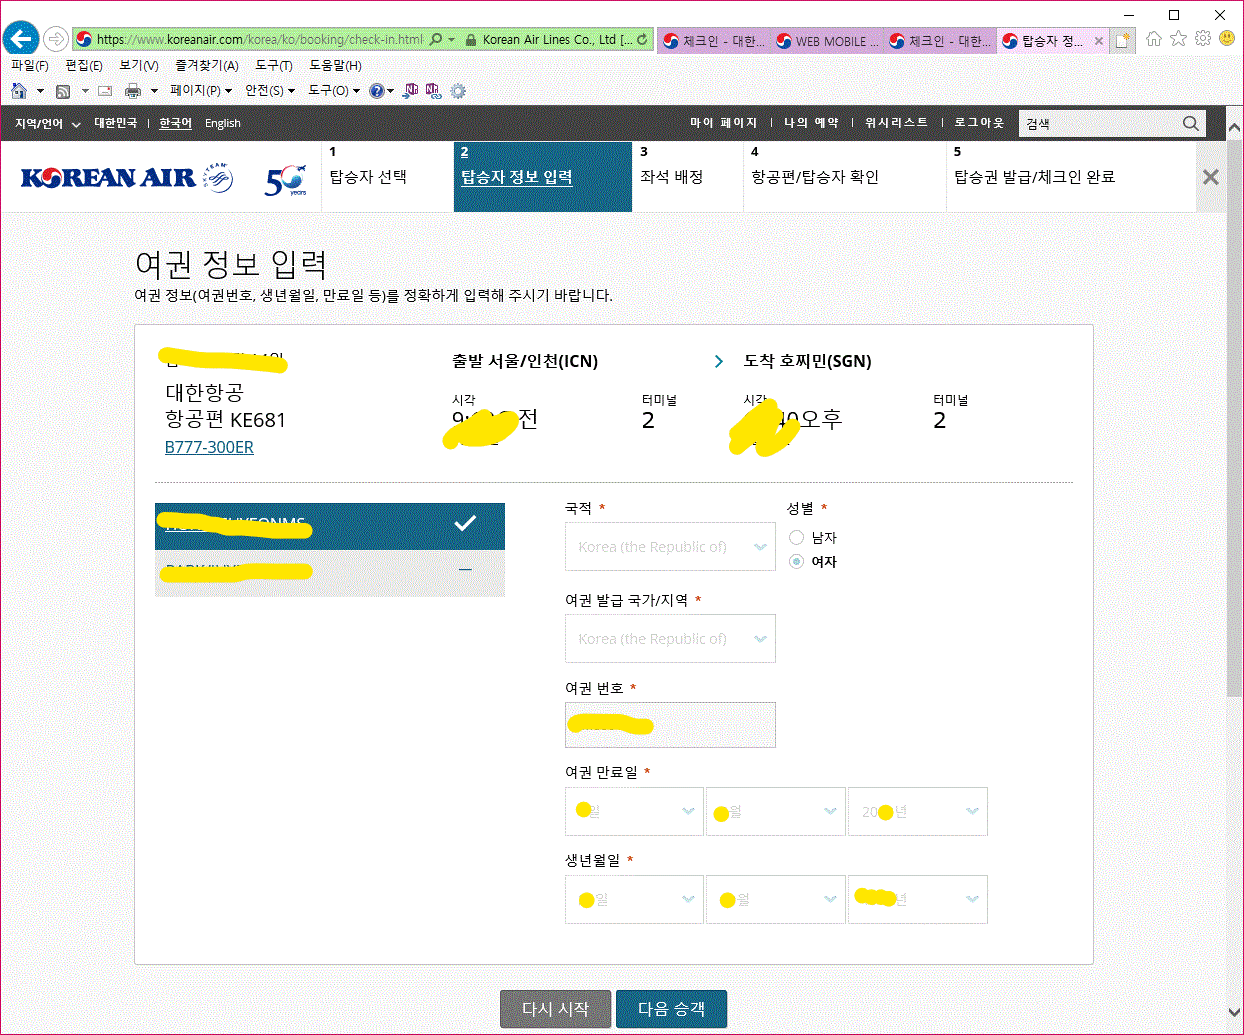Open the 편집(E) menu
This screenshot has height=1035, width=1244.
tap(84, 65)
